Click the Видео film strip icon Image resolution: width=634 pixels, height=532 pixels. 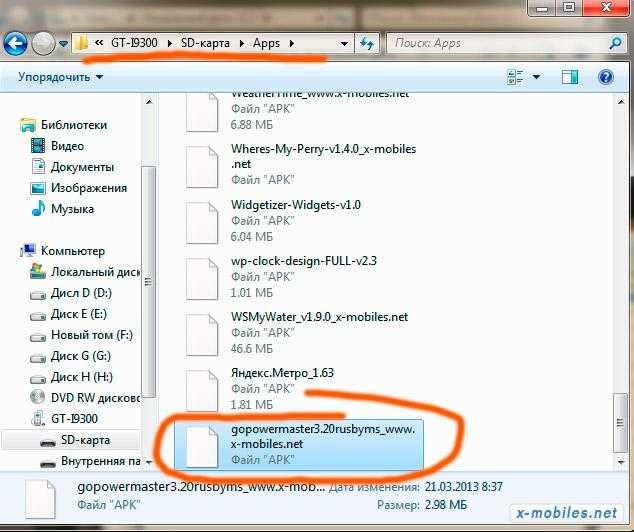pos(38,146)
